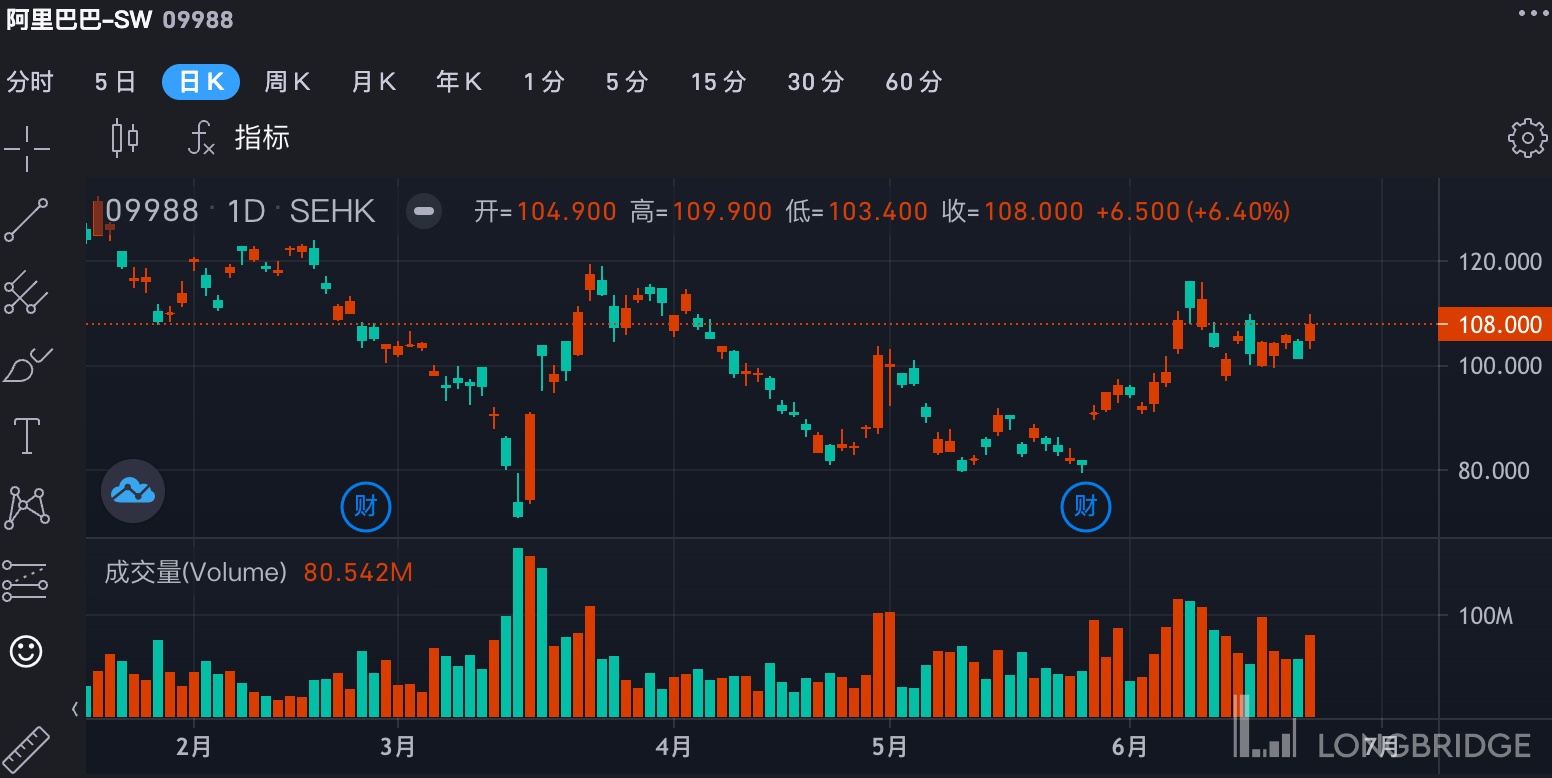Open the emoji icon tool
This screenshot has height=778, width=1552.
[26, 652]
